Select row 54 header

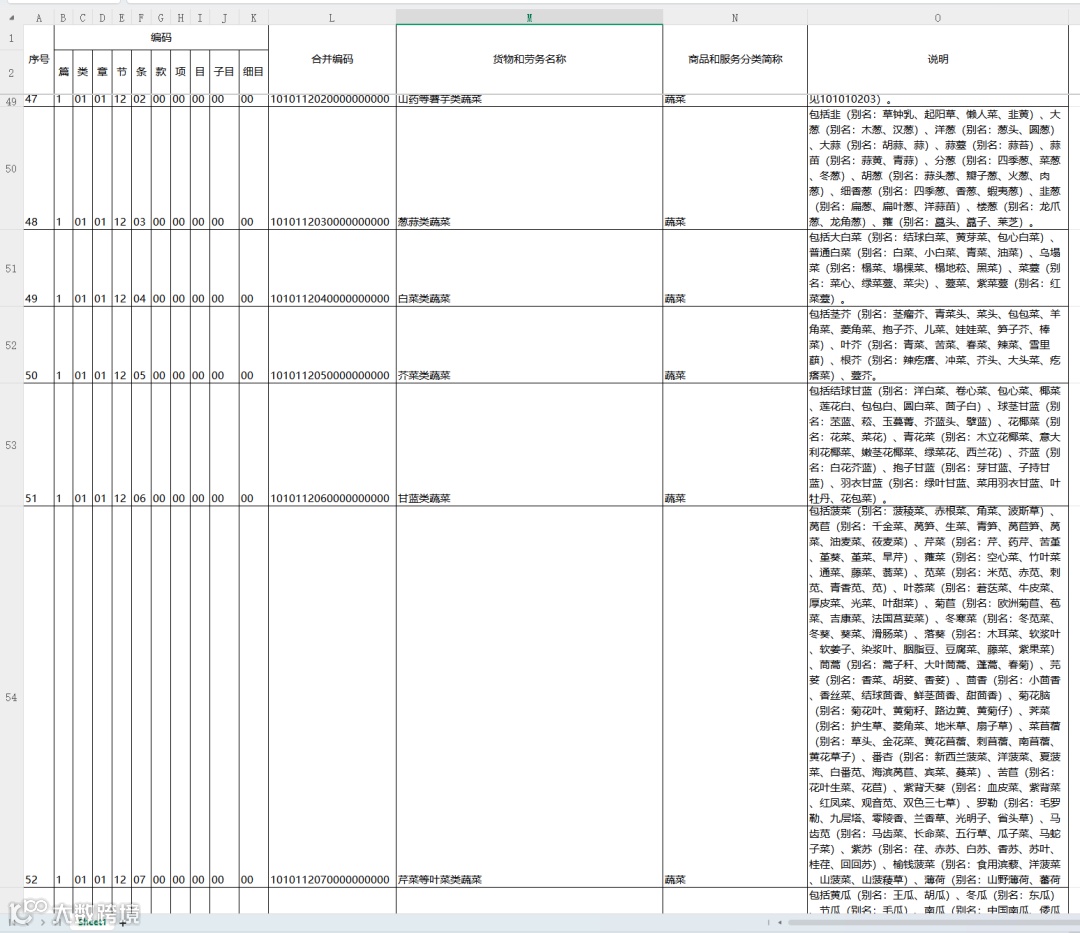11,697
